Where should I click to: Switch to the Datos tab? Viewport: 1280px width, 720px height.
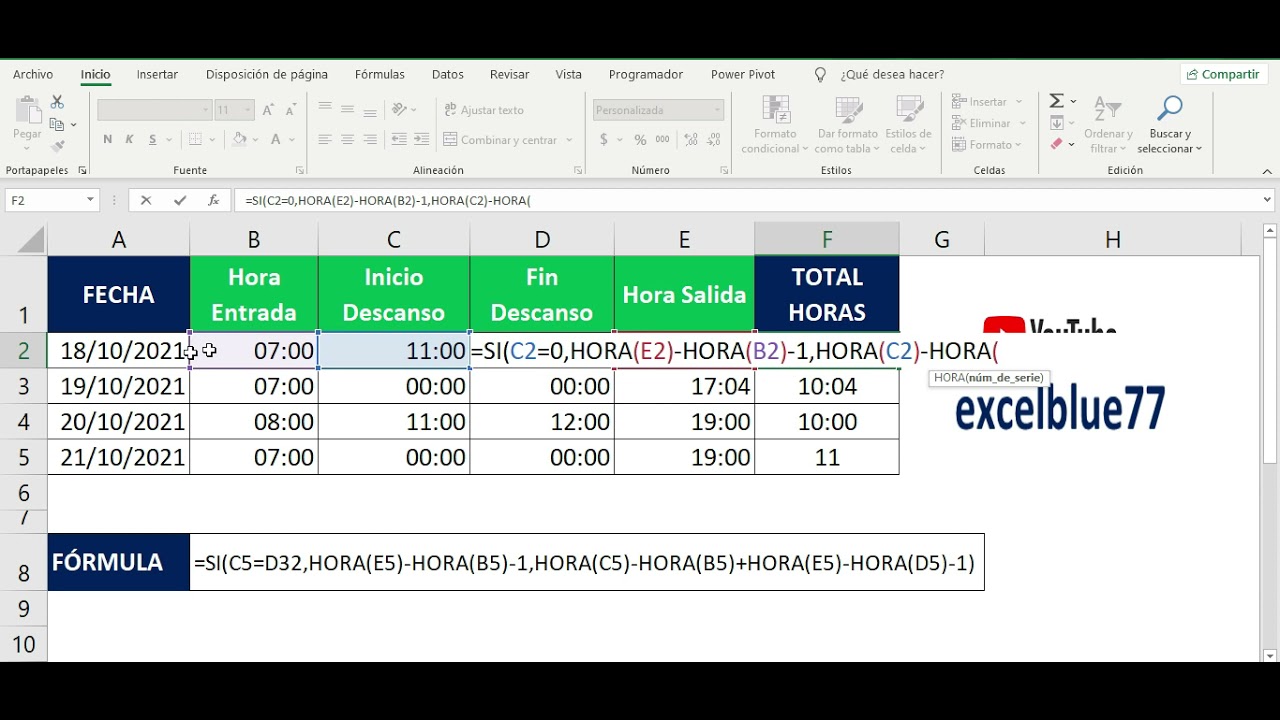(x=448, y=75)
